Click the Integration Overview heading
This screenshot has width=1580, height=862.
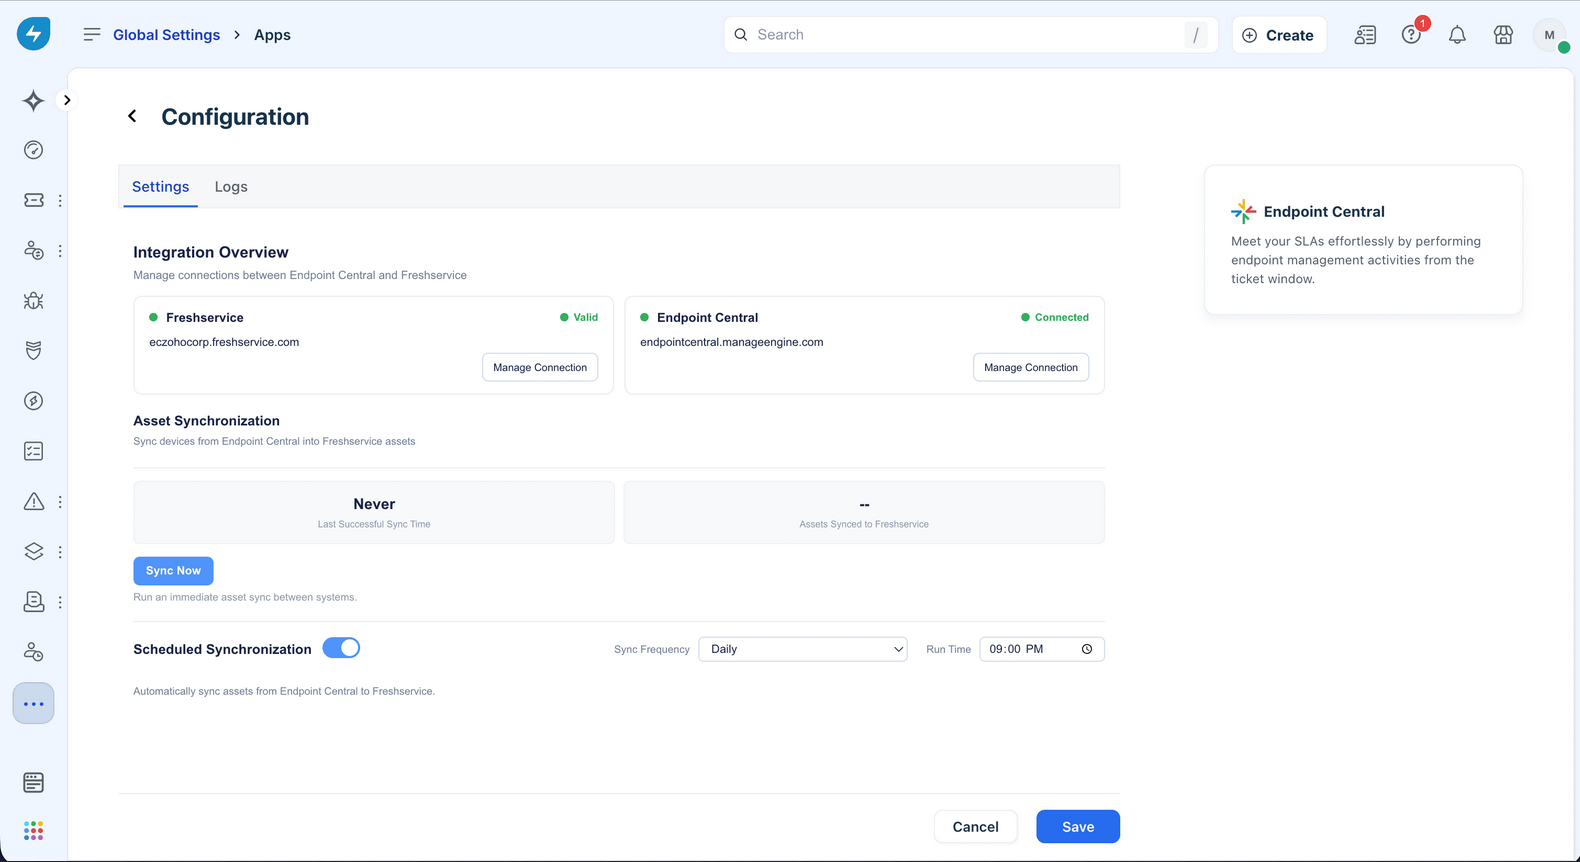tap(211, 252)
